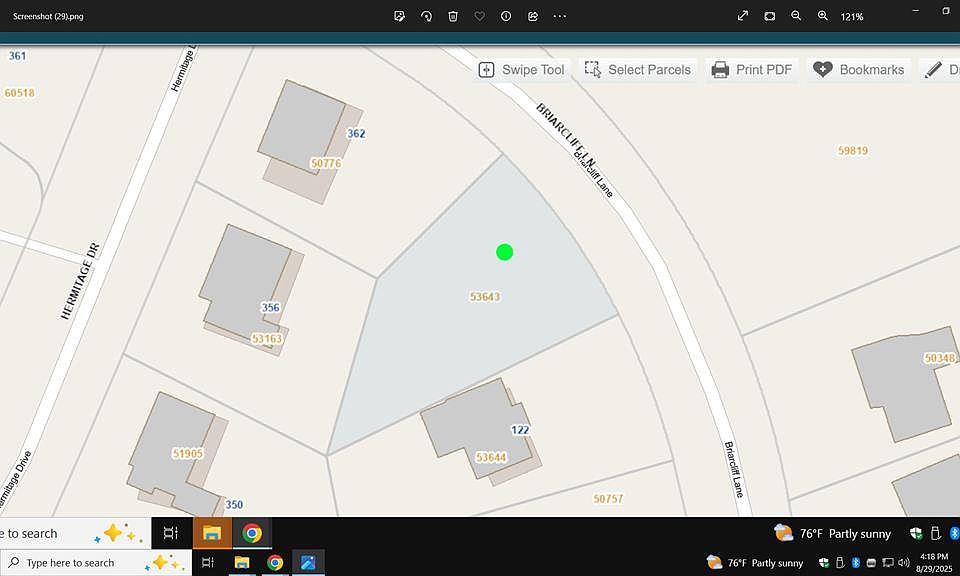Click the Share icon in the top bar
The image size is (960, 576).
[x=533, y=16]
